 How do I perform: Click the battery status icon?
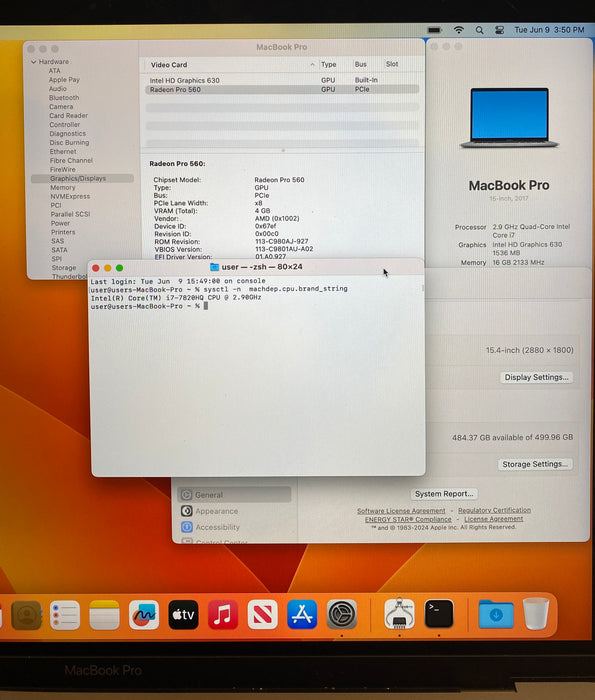(434, 30)
